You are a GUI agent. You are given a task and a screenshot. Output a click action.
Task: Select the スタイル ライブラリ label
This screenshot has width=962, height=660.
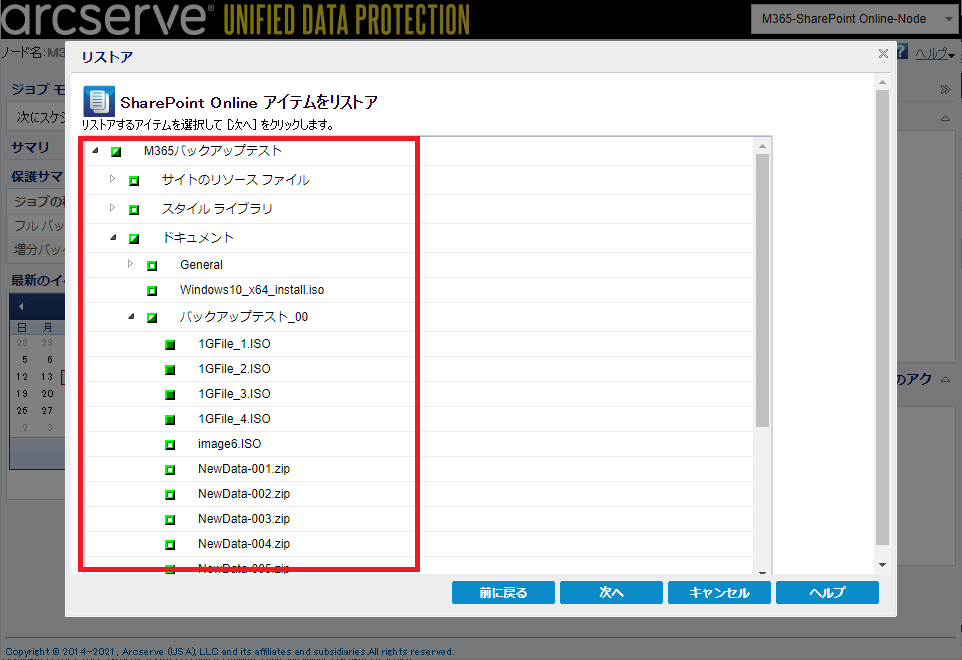[x=217, y=209]
